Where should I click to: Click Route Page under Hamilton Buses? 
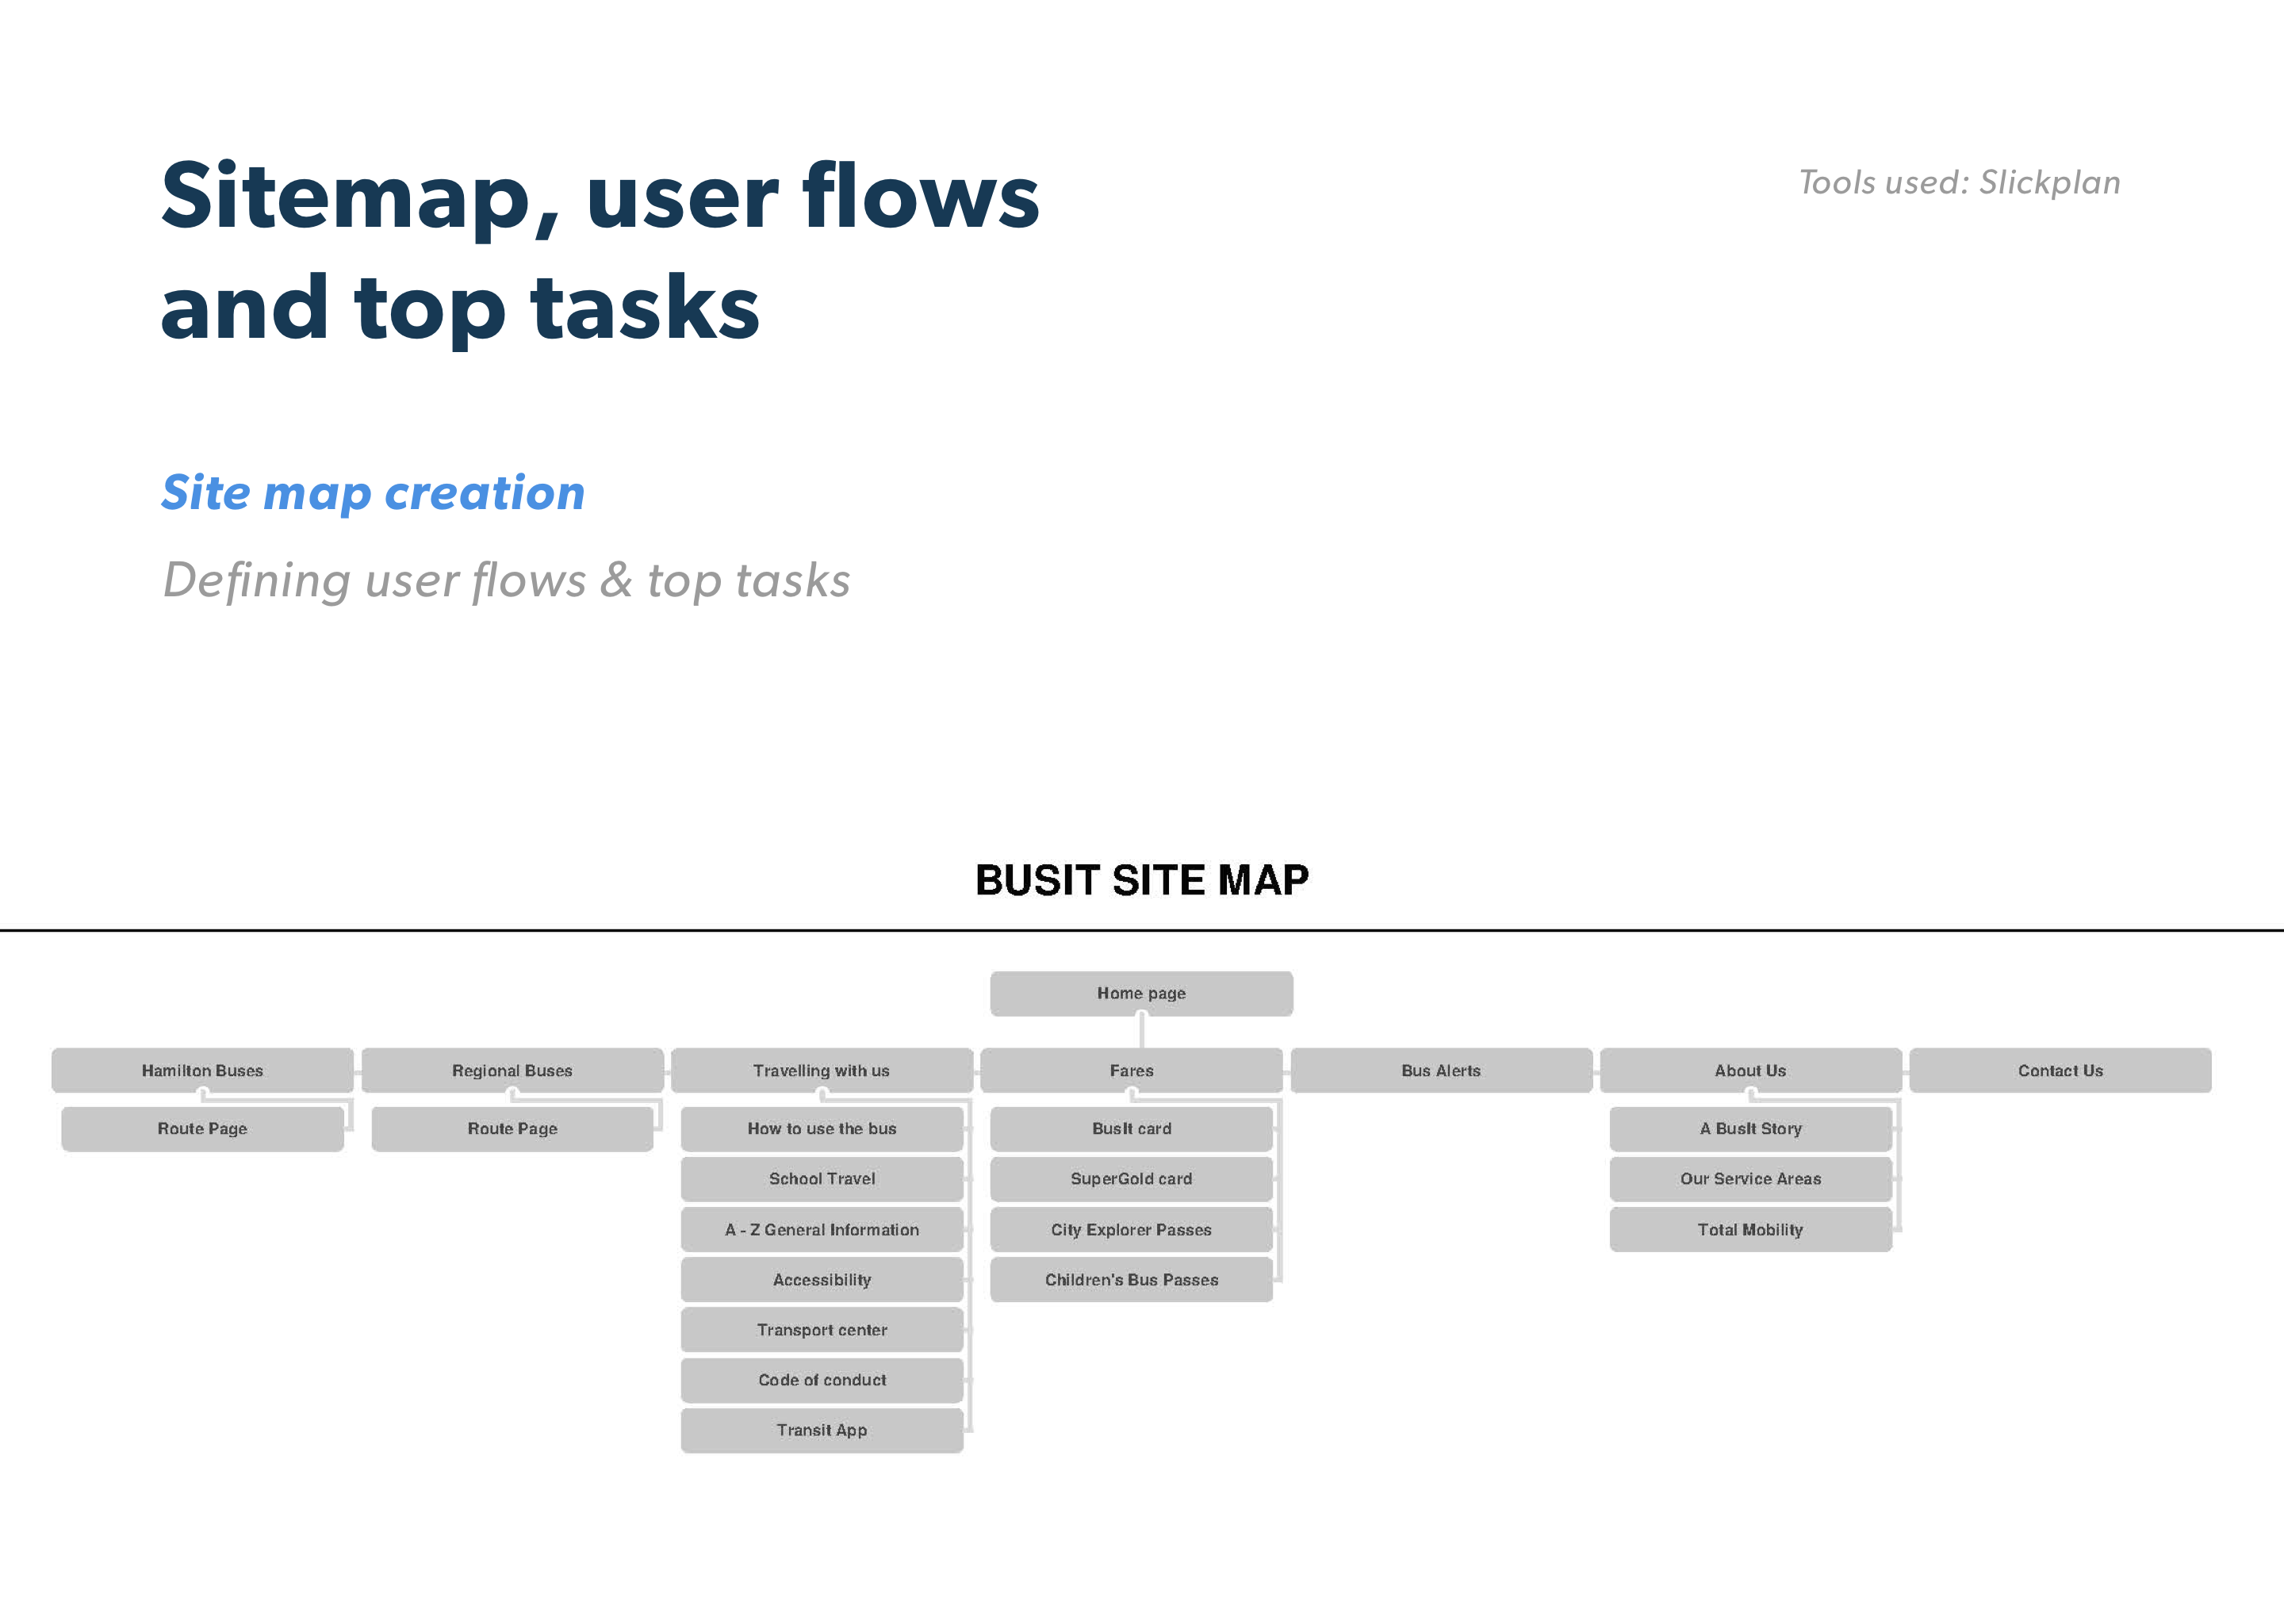click(202, 1128)
